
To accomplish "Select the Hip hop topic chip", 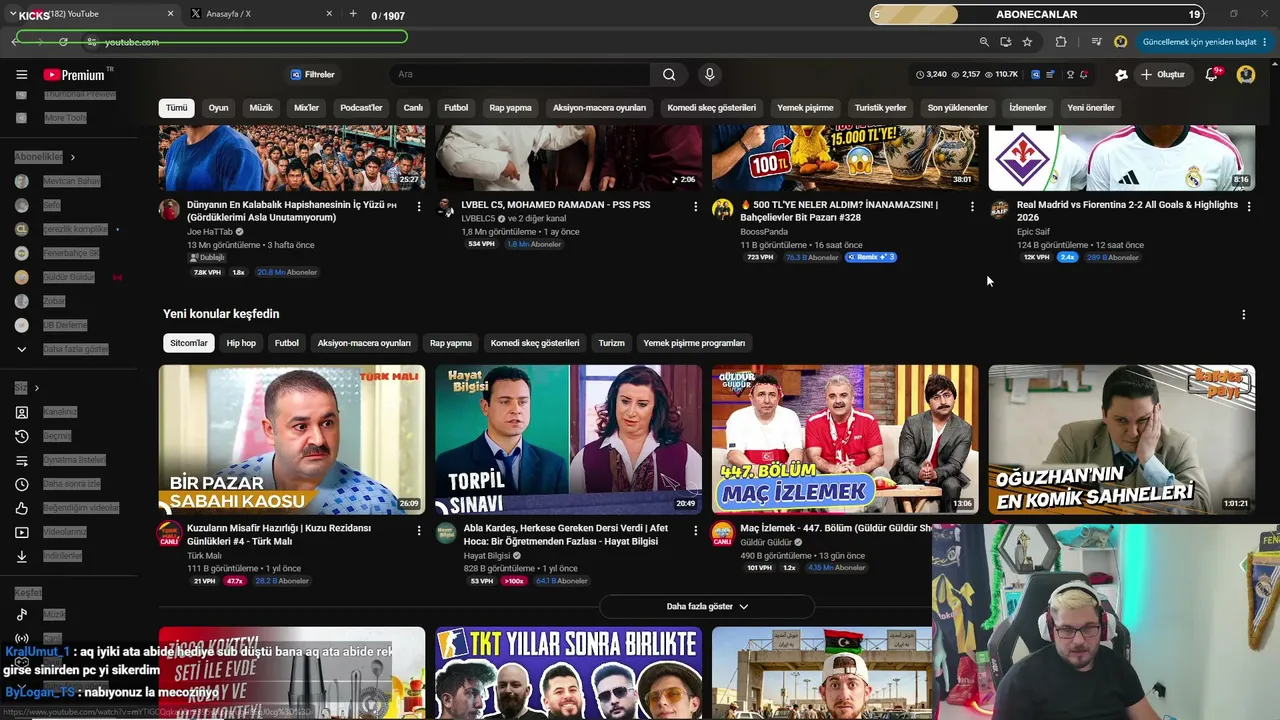I will [x=241, y=343].
